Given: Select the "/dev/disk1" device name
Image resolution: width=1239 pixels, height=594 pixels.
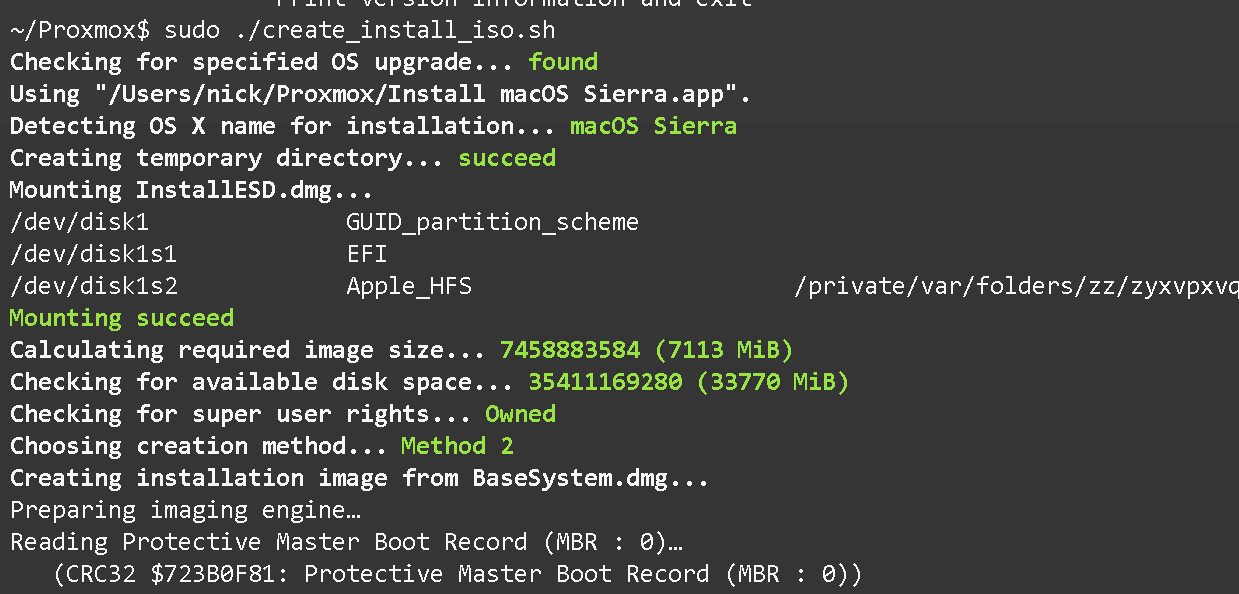Looking at the screenshot, I should point(80,222).
